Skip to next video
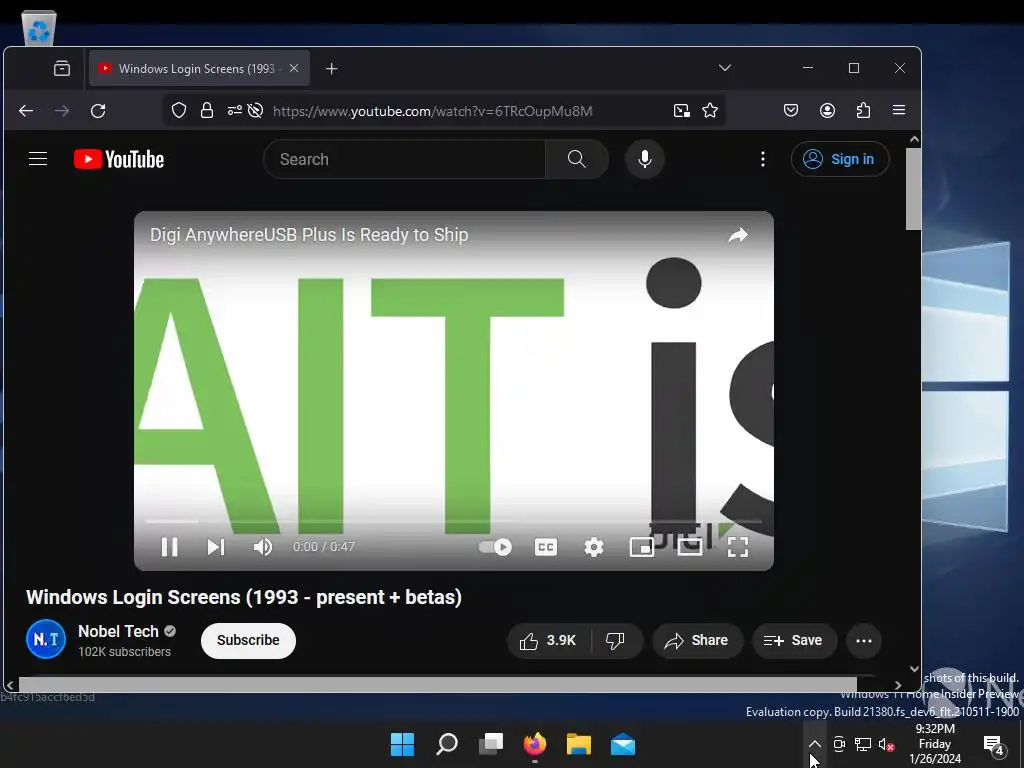 216,547
